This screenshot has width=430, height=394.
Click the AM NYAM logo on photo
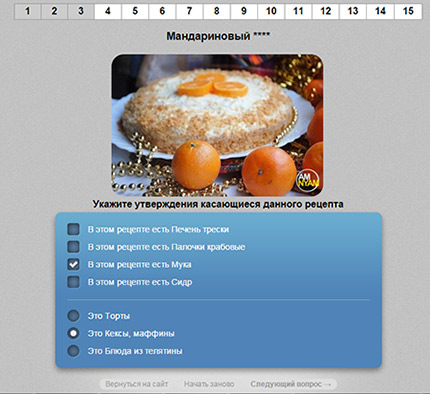click(x=308, y=181)
